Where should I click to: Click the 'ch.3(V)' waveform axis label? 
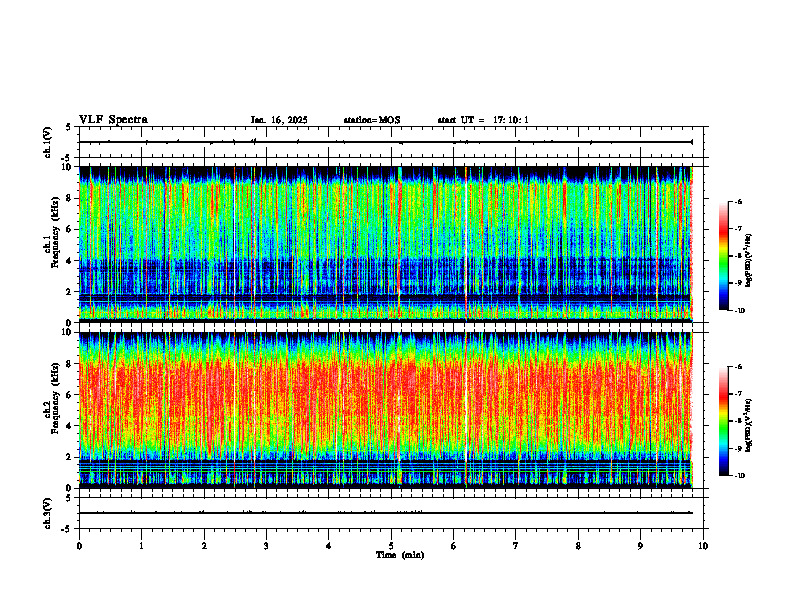click(48, 513)
